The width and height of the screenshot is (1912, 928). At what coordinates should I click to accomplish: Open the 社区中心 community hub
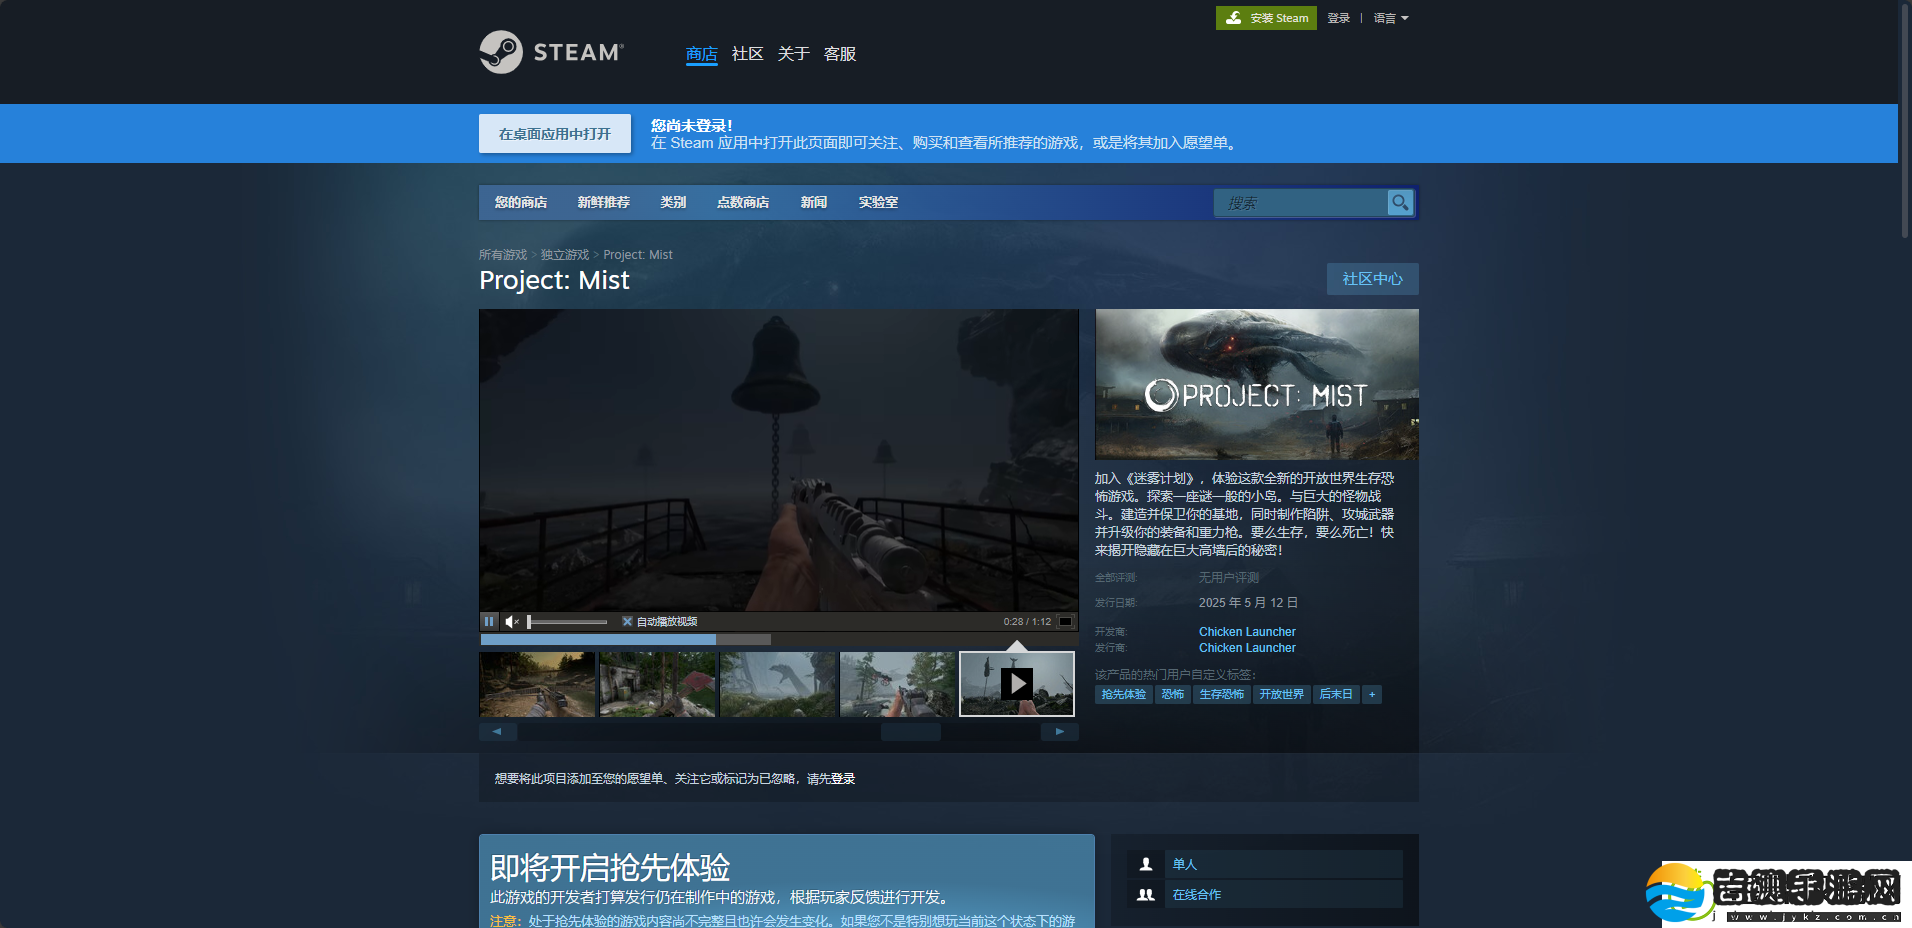(1372, 279)
